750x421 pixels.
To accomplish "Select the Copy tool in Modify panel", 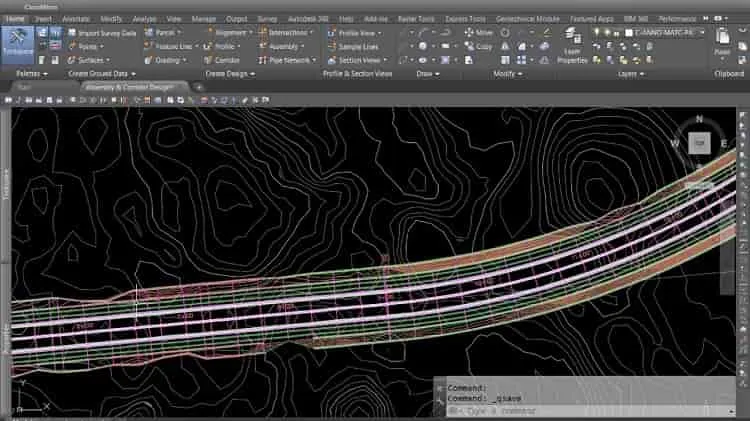I will [x=478, y=46].
